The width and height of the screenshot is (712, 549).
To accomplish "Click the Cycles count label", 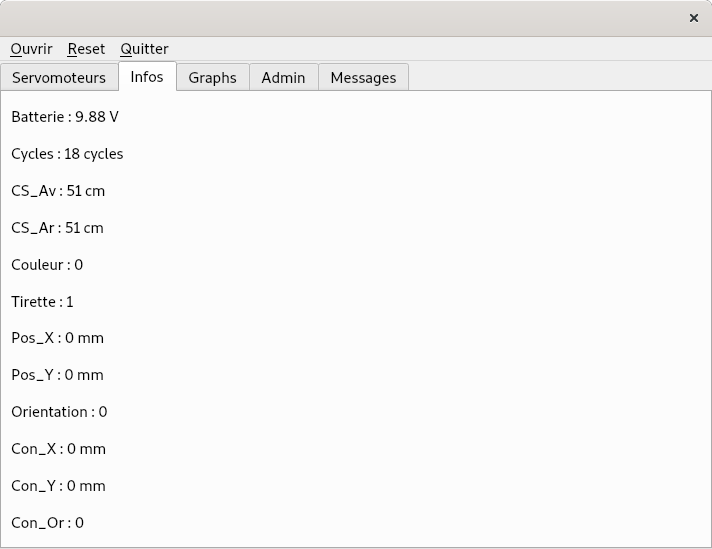I will [x=67, y=154].
